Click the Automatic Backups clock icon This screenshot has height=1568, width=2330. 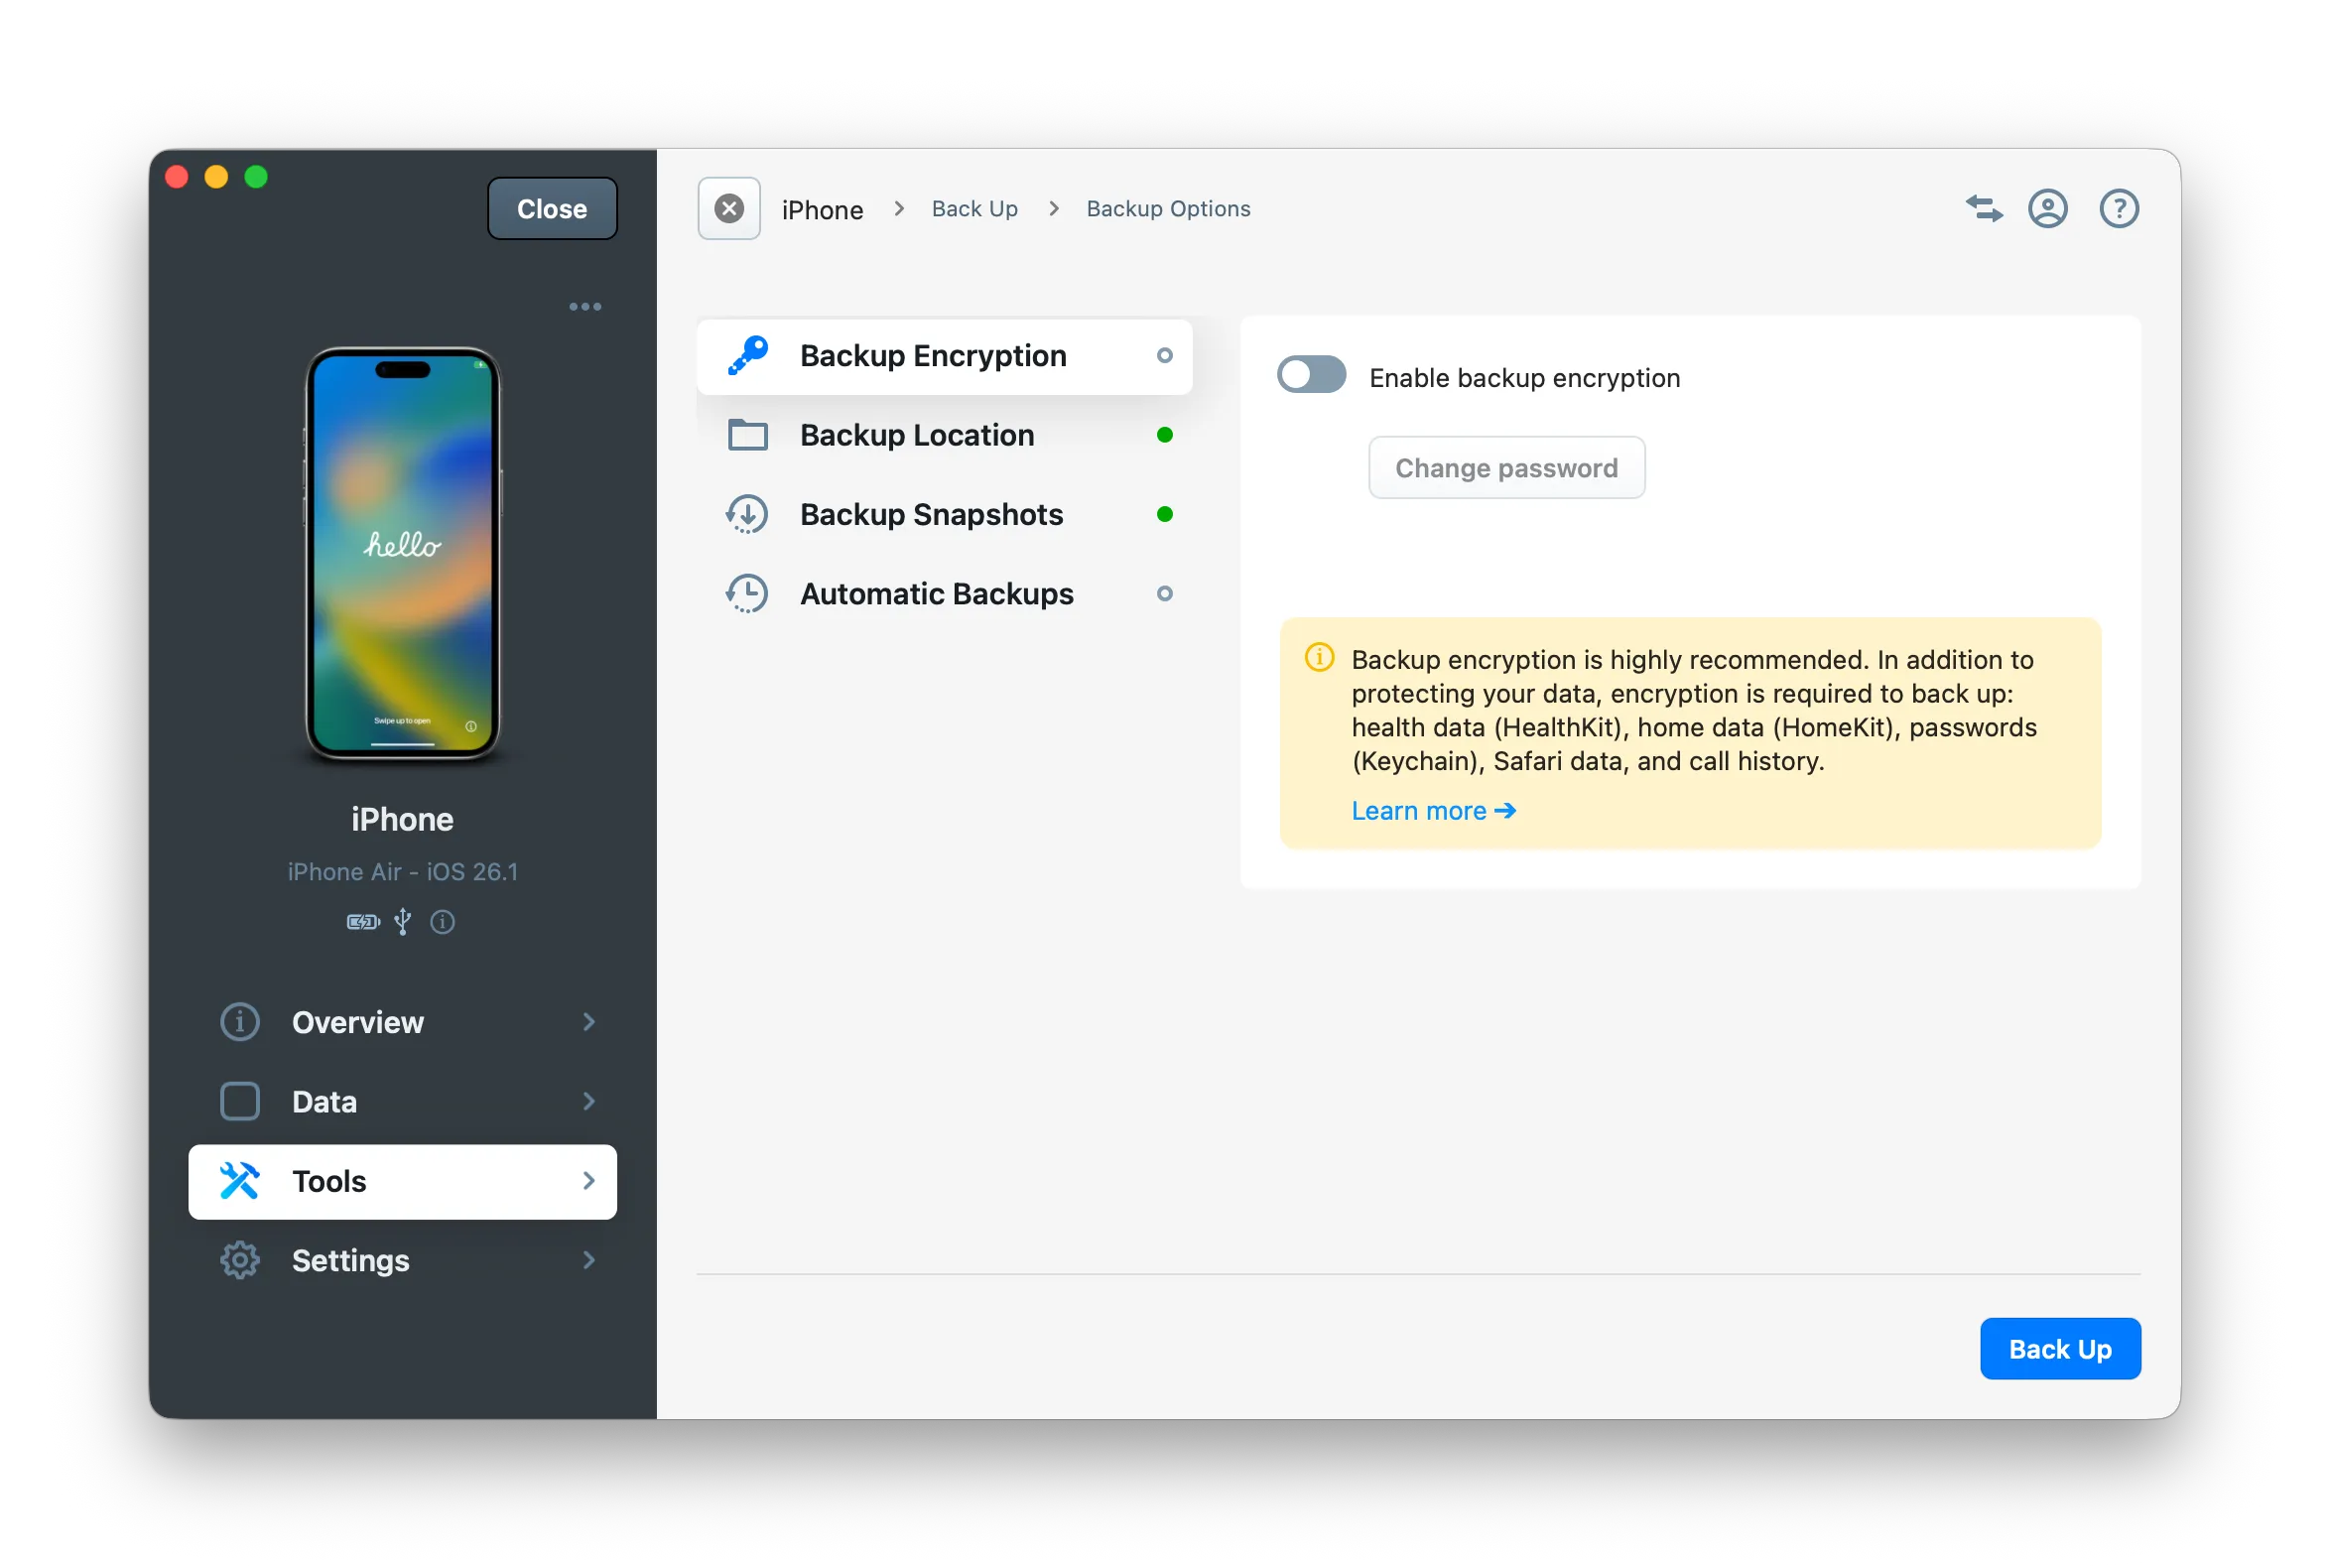pyautogui.click(x=746, y=593)
